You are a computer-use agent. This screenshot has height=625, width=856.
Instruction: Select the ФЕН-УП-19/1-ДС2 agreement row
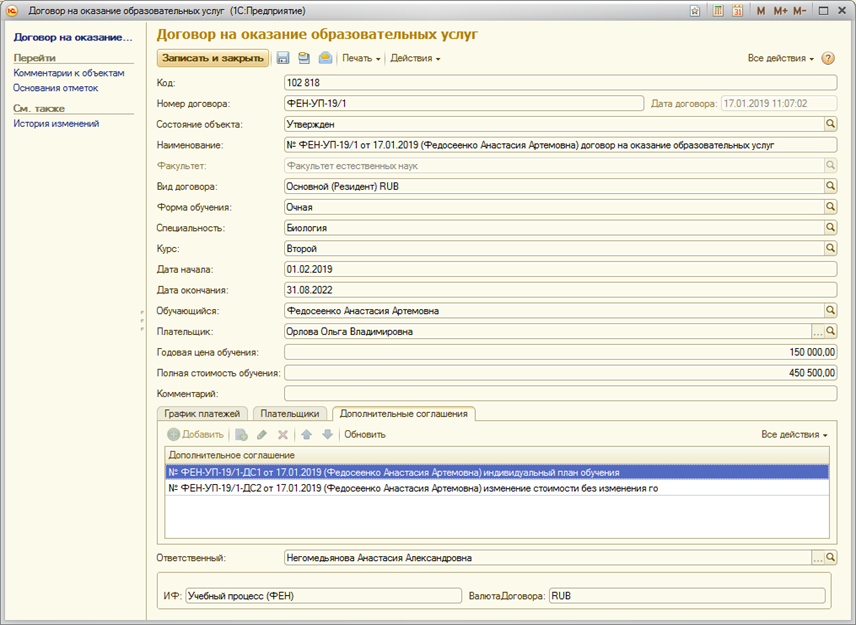[x=413, y=489]
